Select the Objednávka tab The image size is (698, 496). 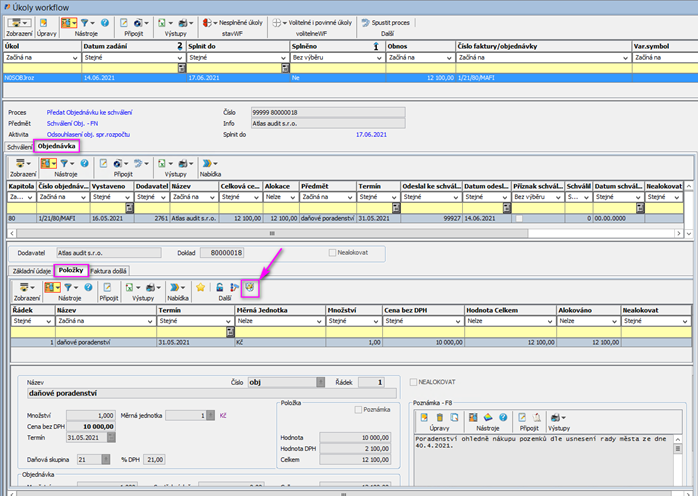tap(57, 146)
